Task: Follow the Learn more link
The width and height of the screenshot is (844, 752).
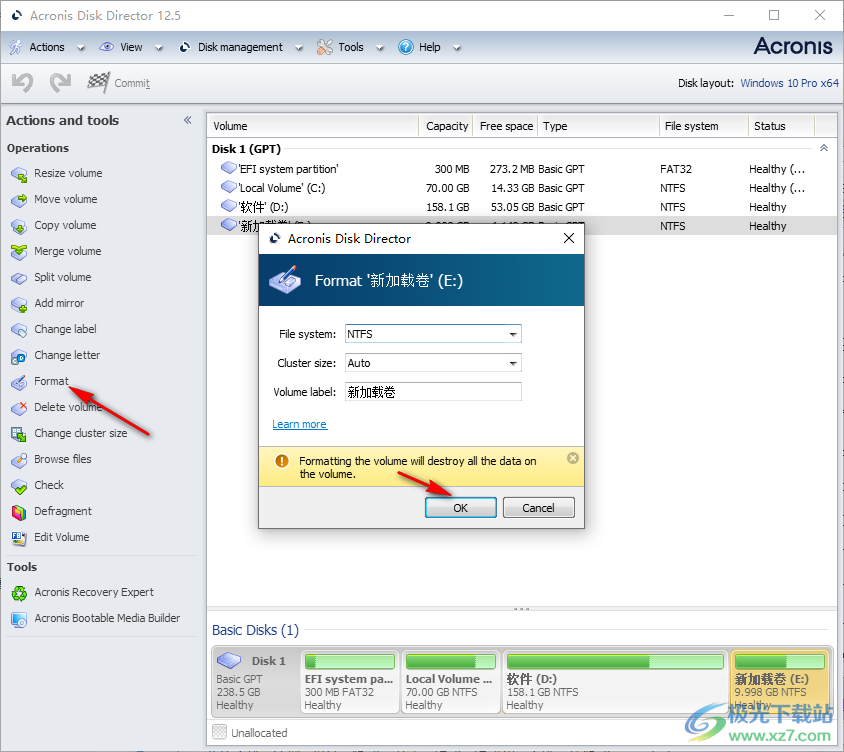Action: (299, 424)
